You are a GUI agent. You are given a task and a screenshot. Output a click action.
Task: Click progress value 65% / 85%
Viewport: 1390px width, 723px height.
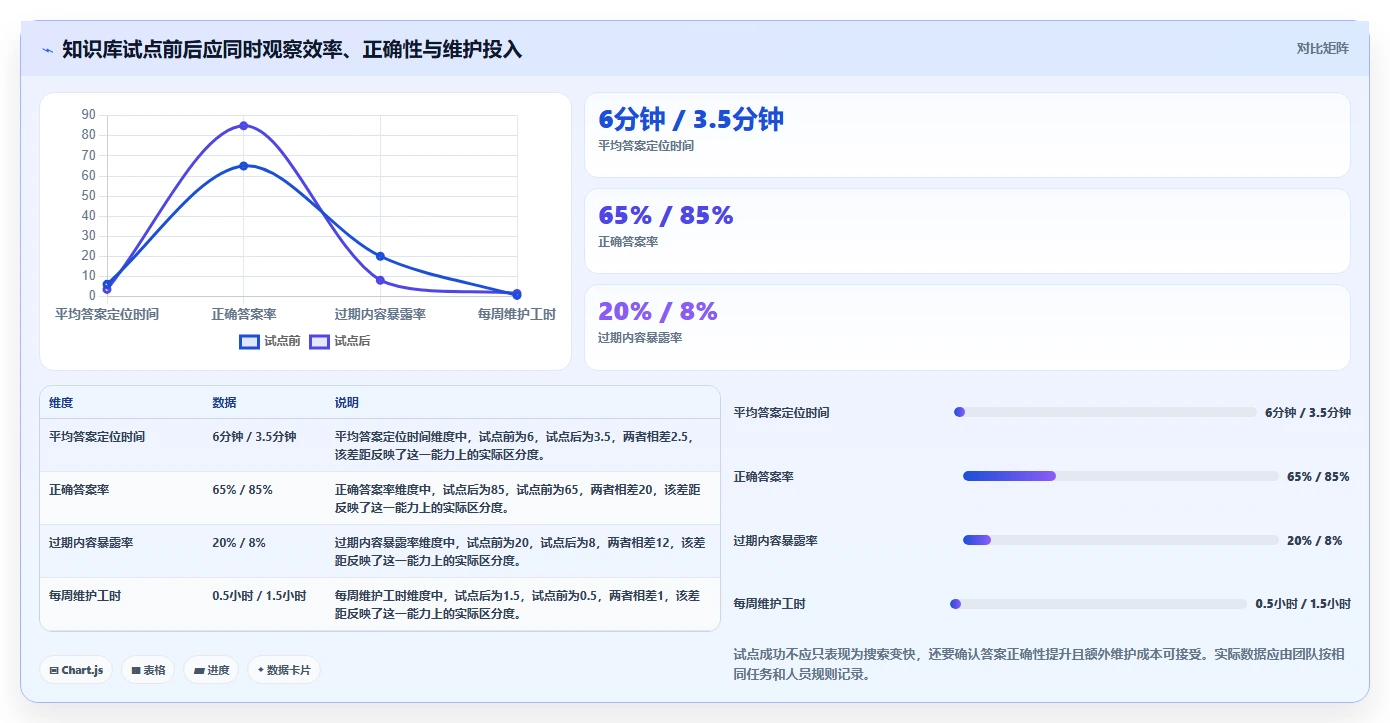pyautogui.click(x=1318, y=476)
